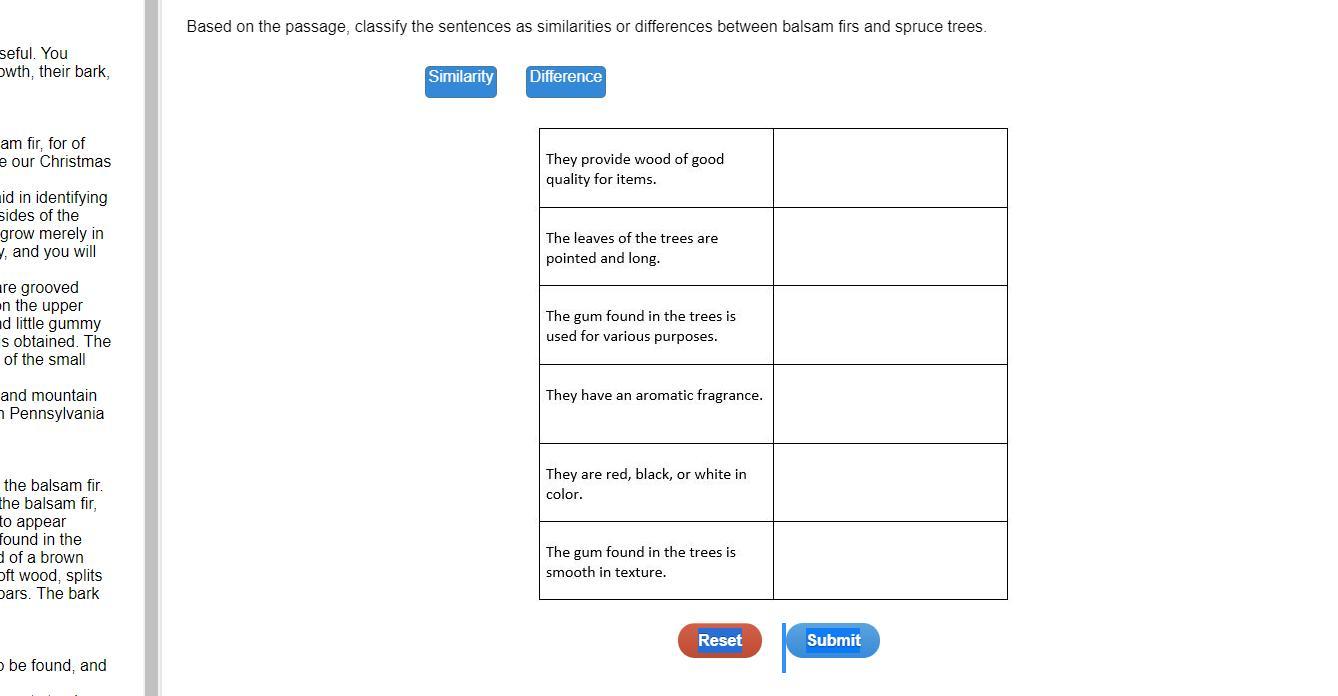The width and height of the screenshot is (1338, 696).
Task: Click the 'leaves of the trees are pointed' sentence
Action: (632, 248)
